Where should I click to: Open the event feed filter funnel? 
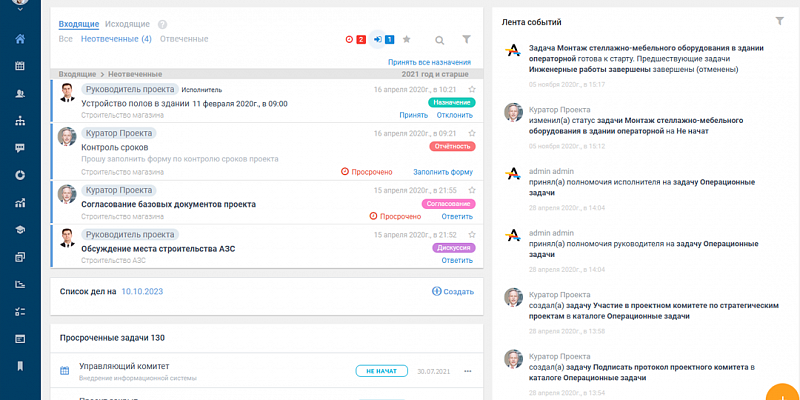779,21
